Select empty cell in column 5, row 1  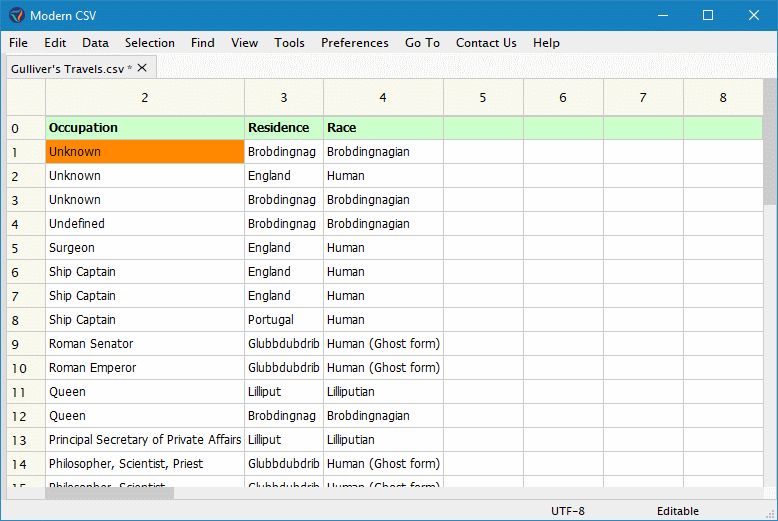coord(483,152)
